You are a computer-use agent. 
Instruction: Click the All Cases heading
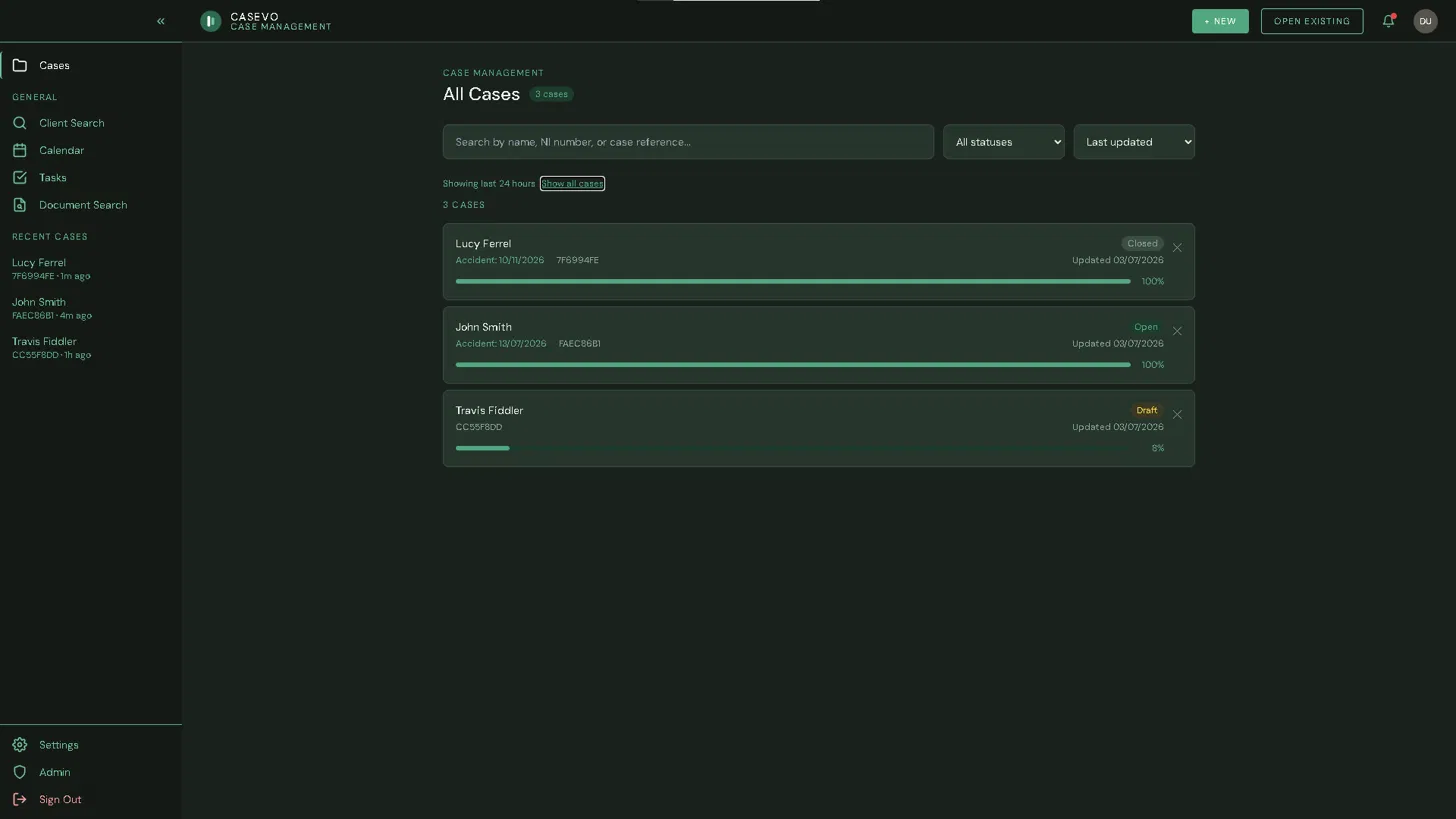click(x=481, y=94)
